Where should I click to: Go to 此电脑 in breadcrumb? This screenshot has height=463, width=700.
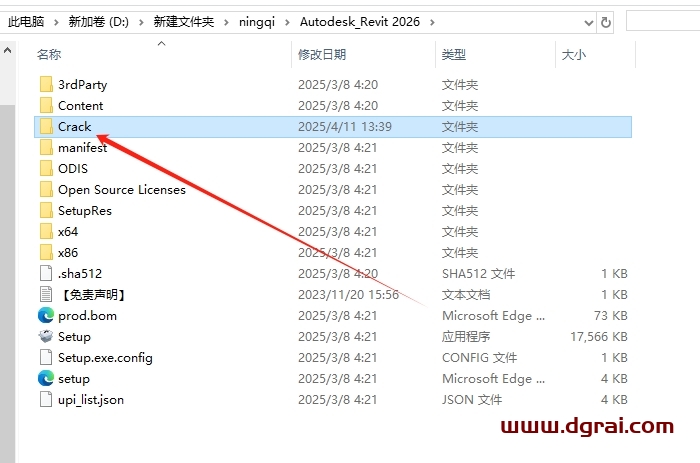(x=26, y=21)
